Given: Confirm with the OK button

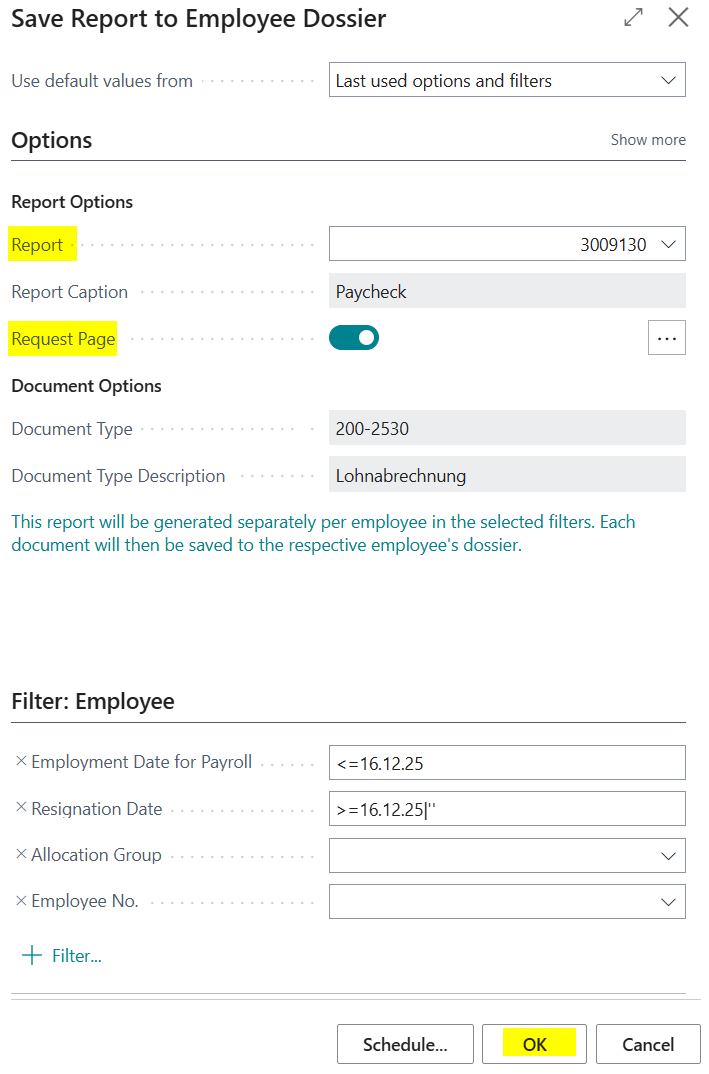Looking at the screenshot, I should click(x=534, y=1045).
